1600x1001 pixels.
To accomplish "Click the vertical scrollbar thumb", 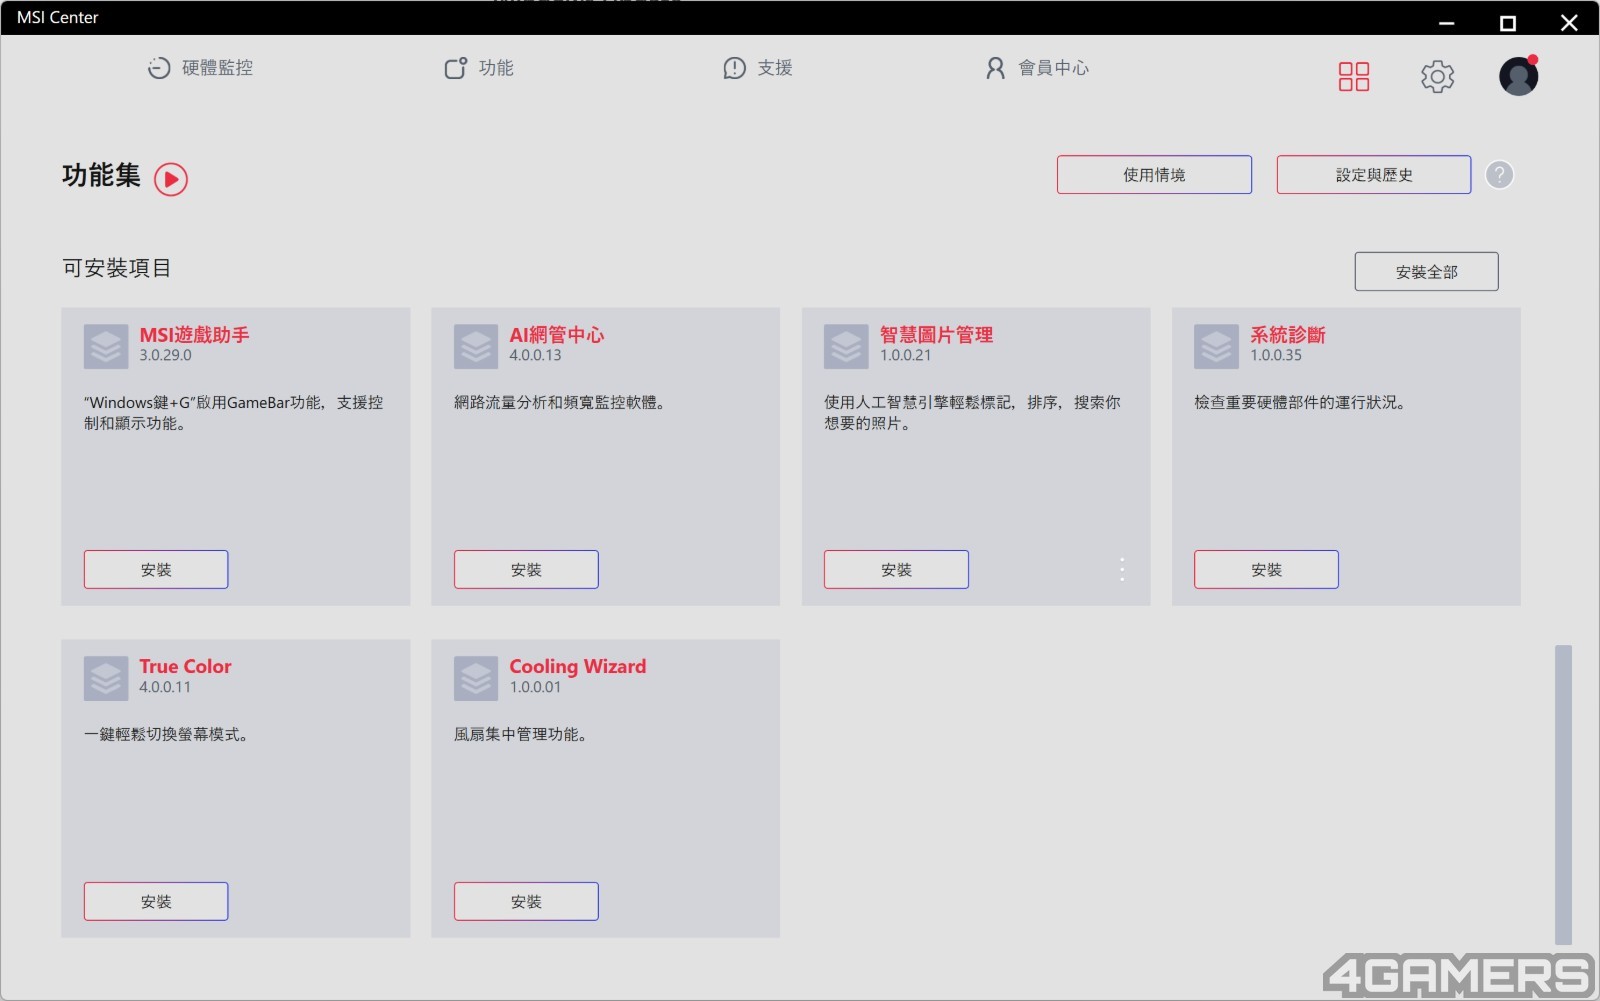I will (x=1563, y=794).
